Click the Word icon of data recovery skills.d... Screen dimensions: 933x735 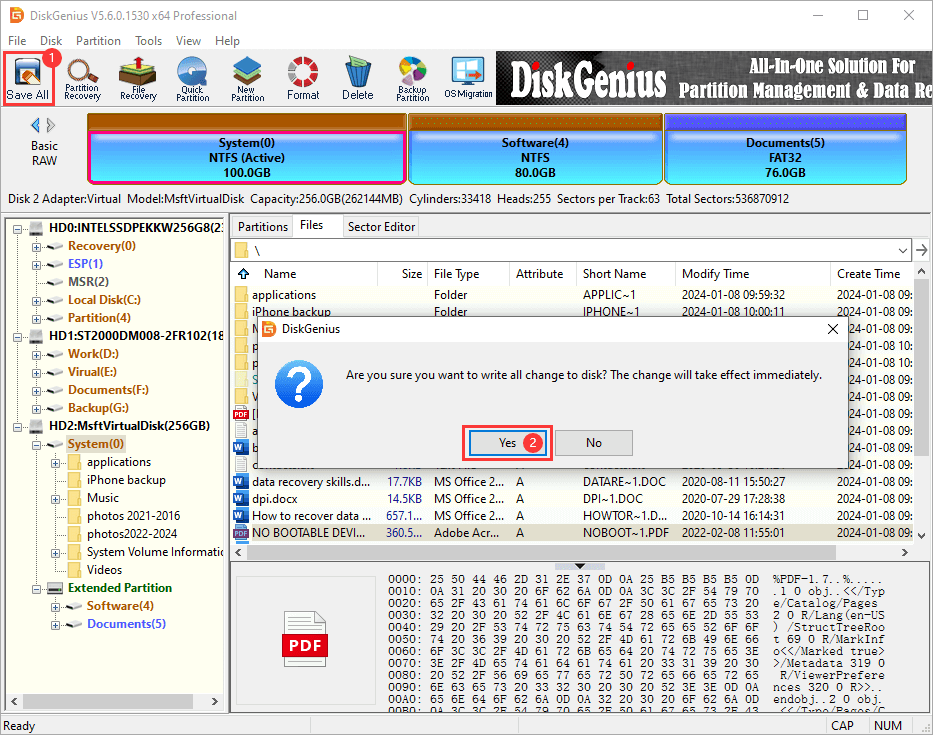[240, 481]
